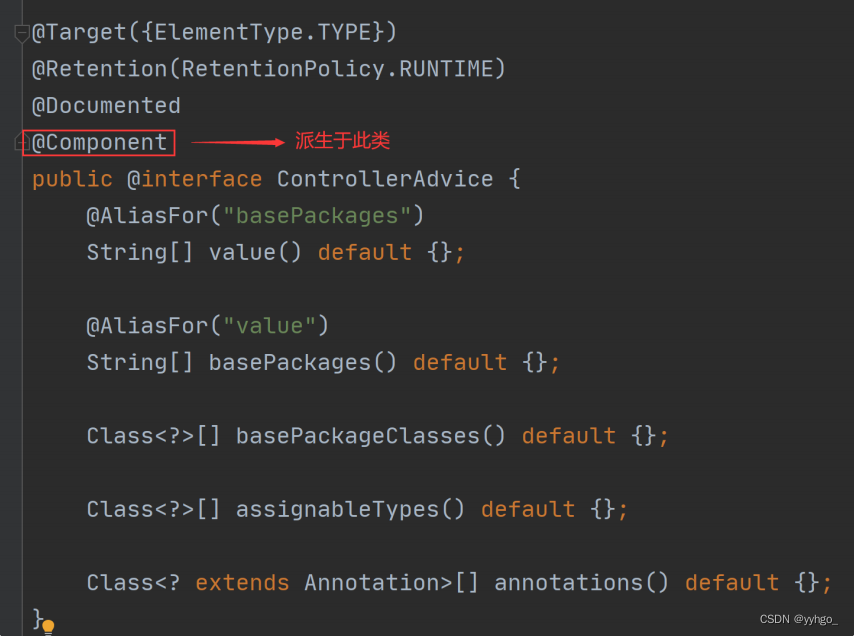Click the @Component annotation in the red box
The image size is (854, 636).
coord(99,143)
